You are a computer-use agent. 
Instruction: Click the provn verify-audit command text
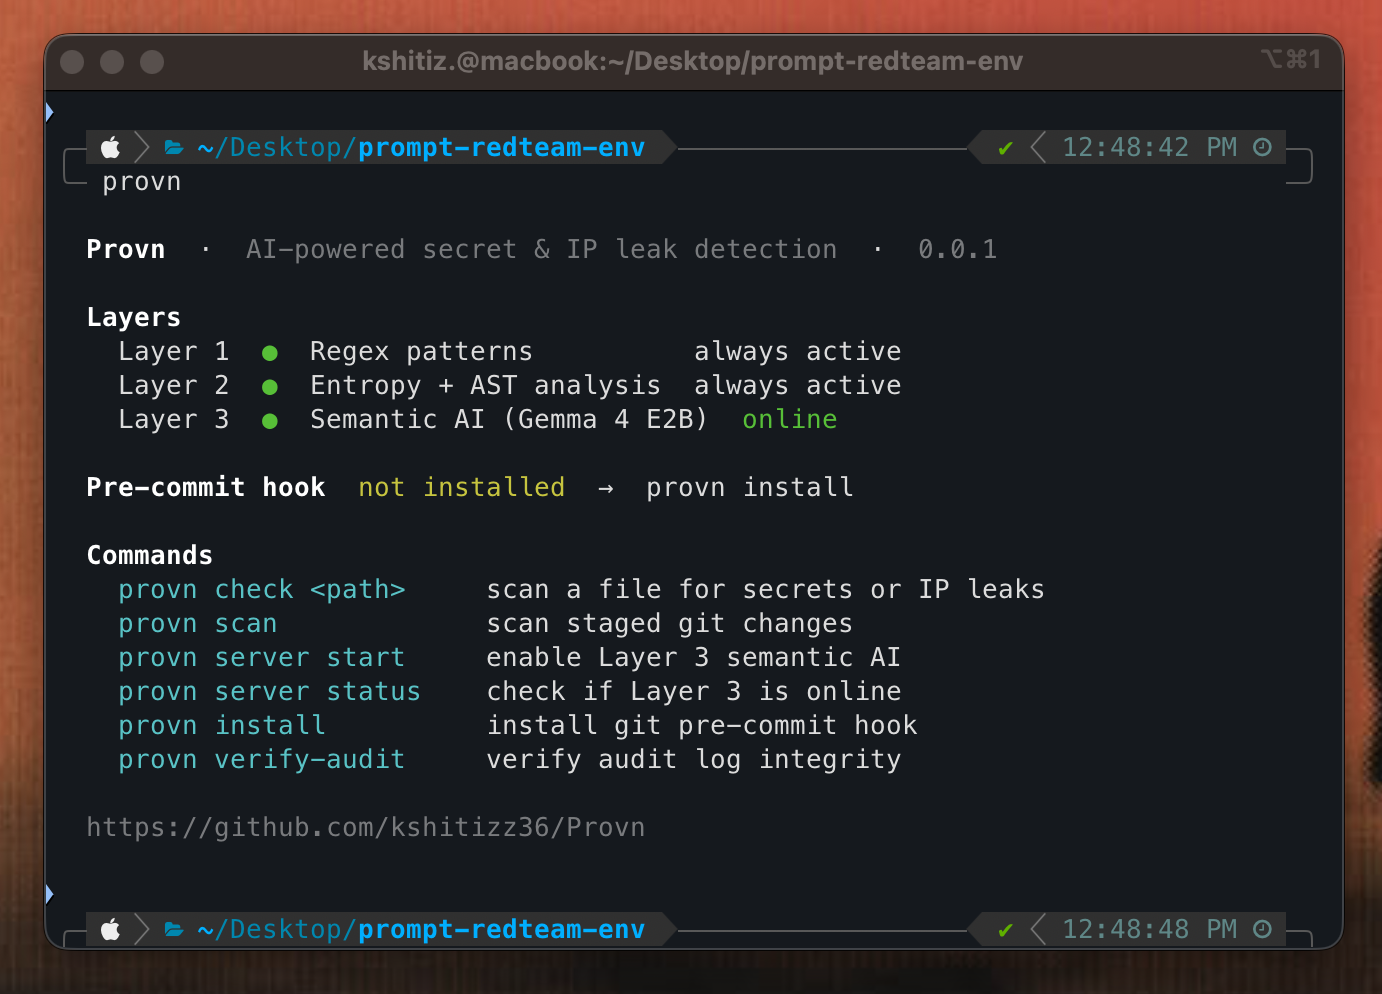[261, 759]
